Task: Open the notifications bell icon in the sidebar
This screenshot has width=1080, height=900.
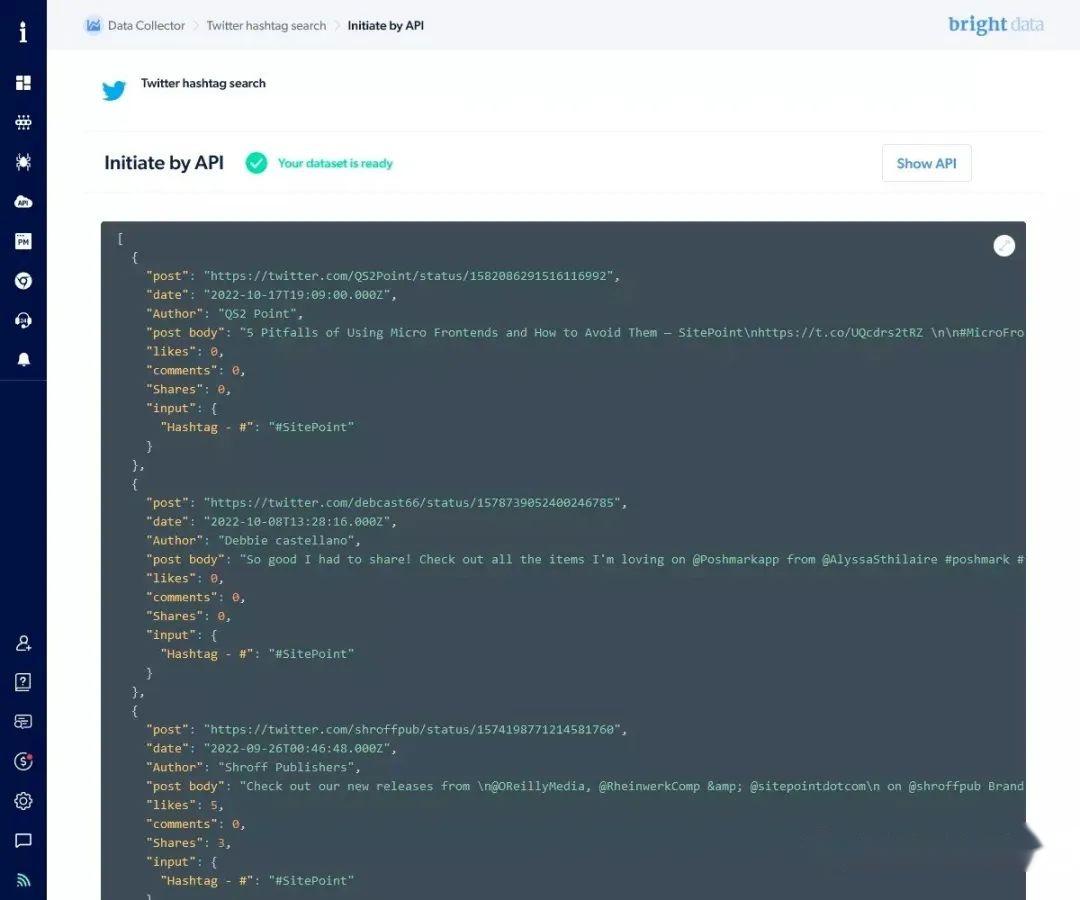Action: pyautogui.click(x=23, y=359)
